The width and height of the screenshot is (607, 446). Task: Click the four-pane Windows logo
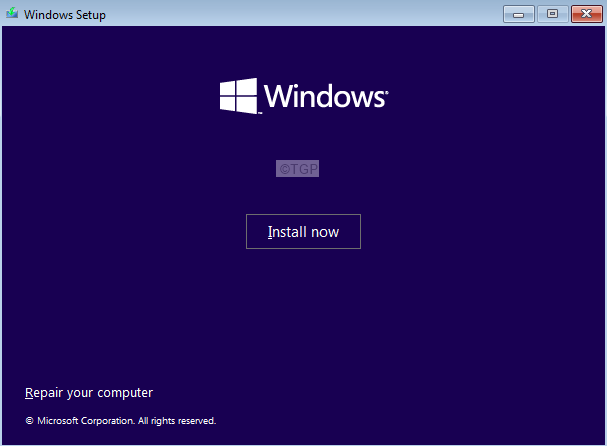238,96
